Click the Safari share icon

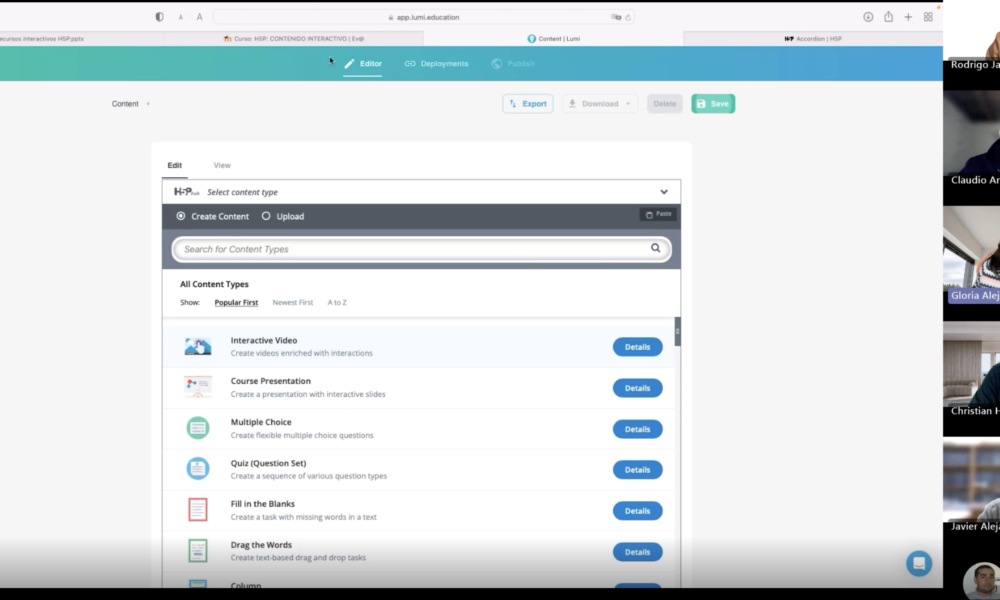click(x=888, y=17)
